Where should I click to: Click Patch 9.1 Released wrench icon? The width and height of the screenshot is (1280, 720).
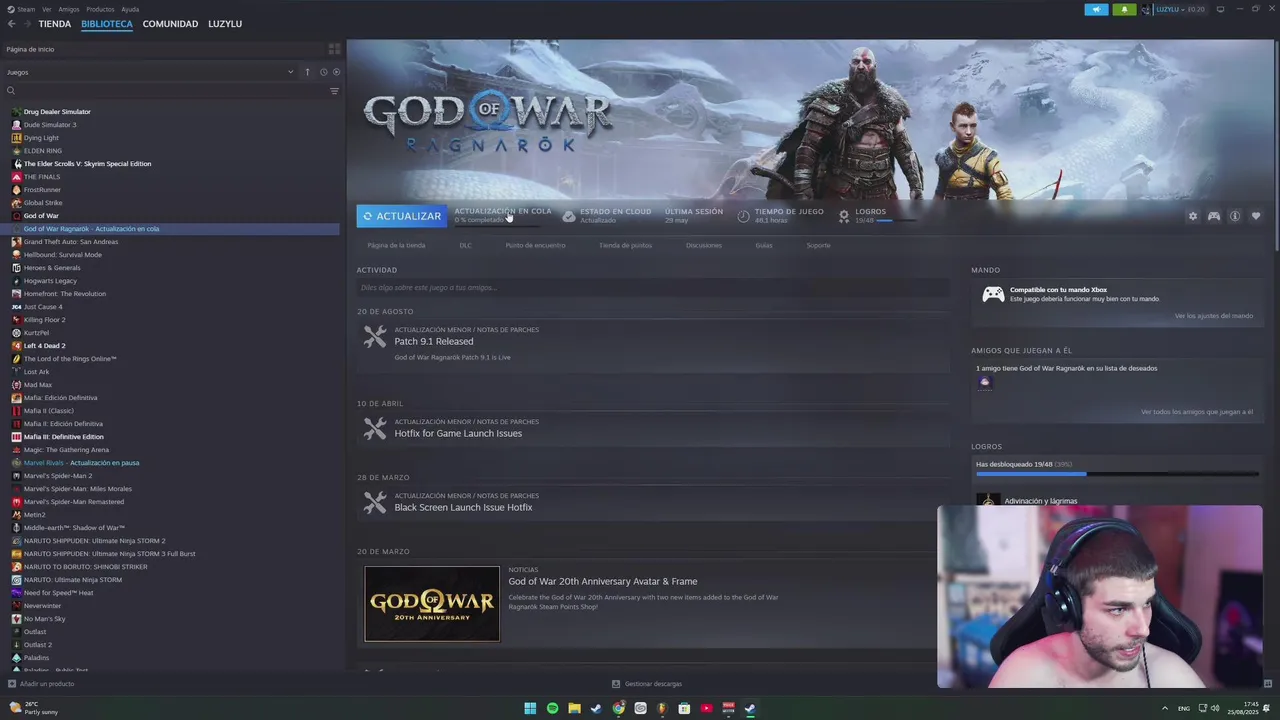tap(375, 337)
